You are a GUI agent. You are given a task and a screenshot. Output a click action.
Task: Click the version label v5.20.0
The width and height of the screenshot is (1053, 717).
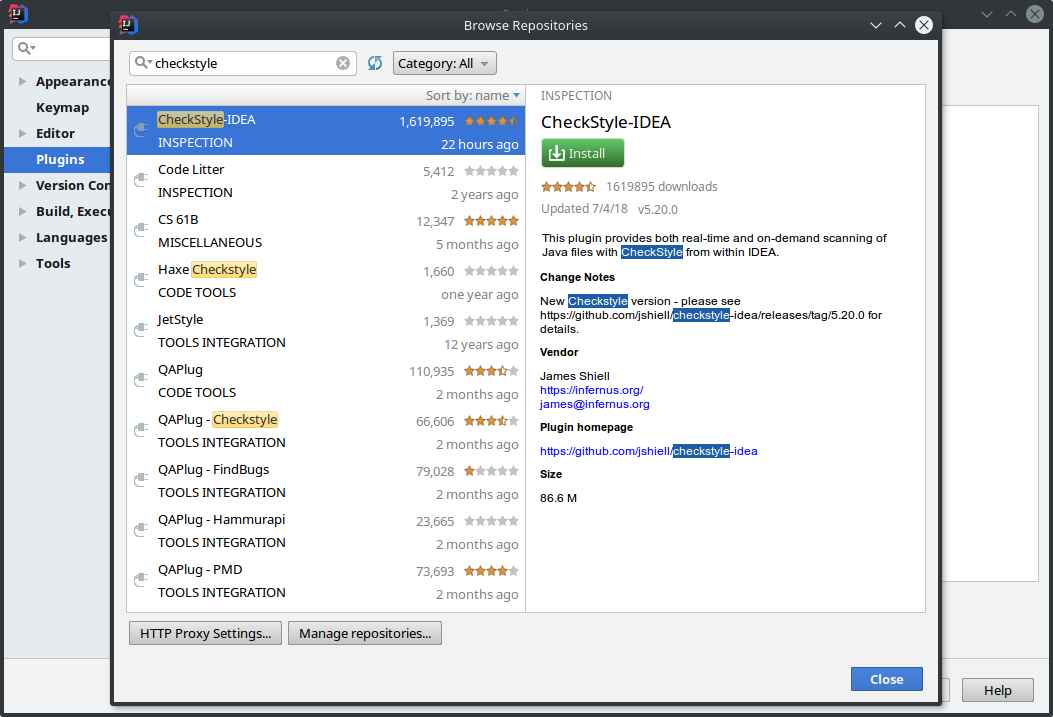(657, 209)
